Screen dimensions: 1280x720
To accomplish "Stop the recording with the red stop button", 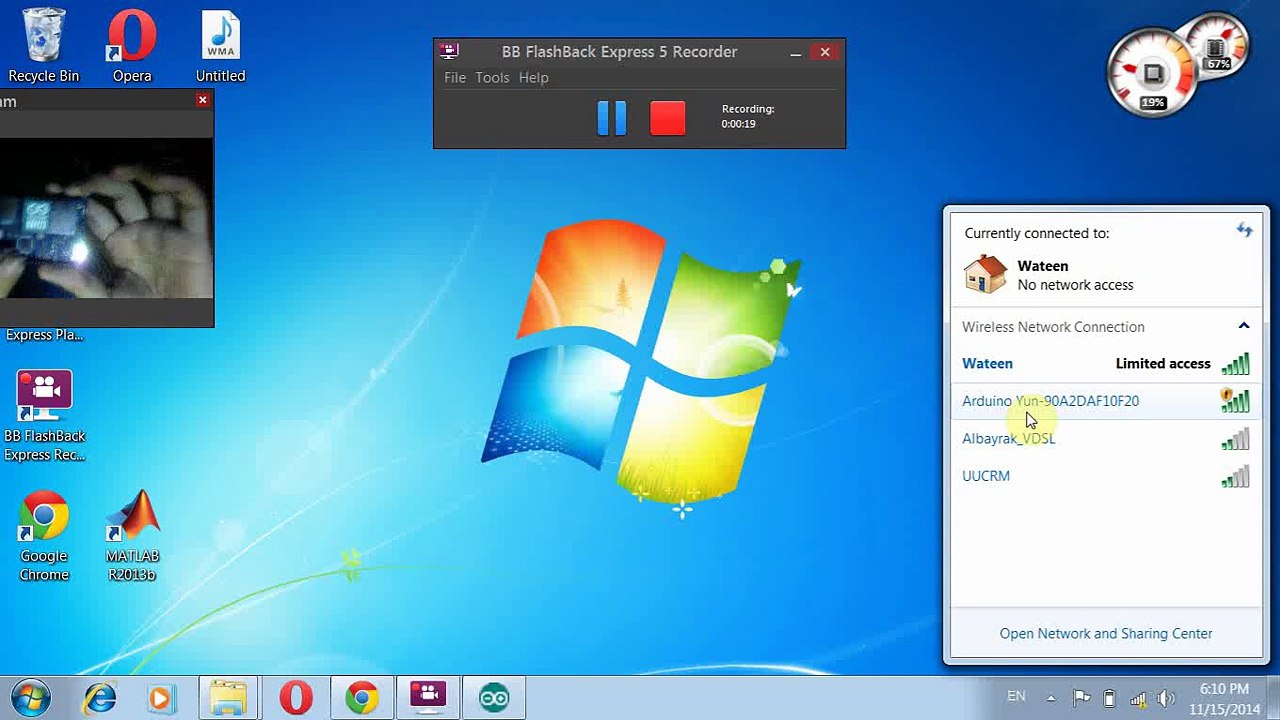I will tap(668, 118).
